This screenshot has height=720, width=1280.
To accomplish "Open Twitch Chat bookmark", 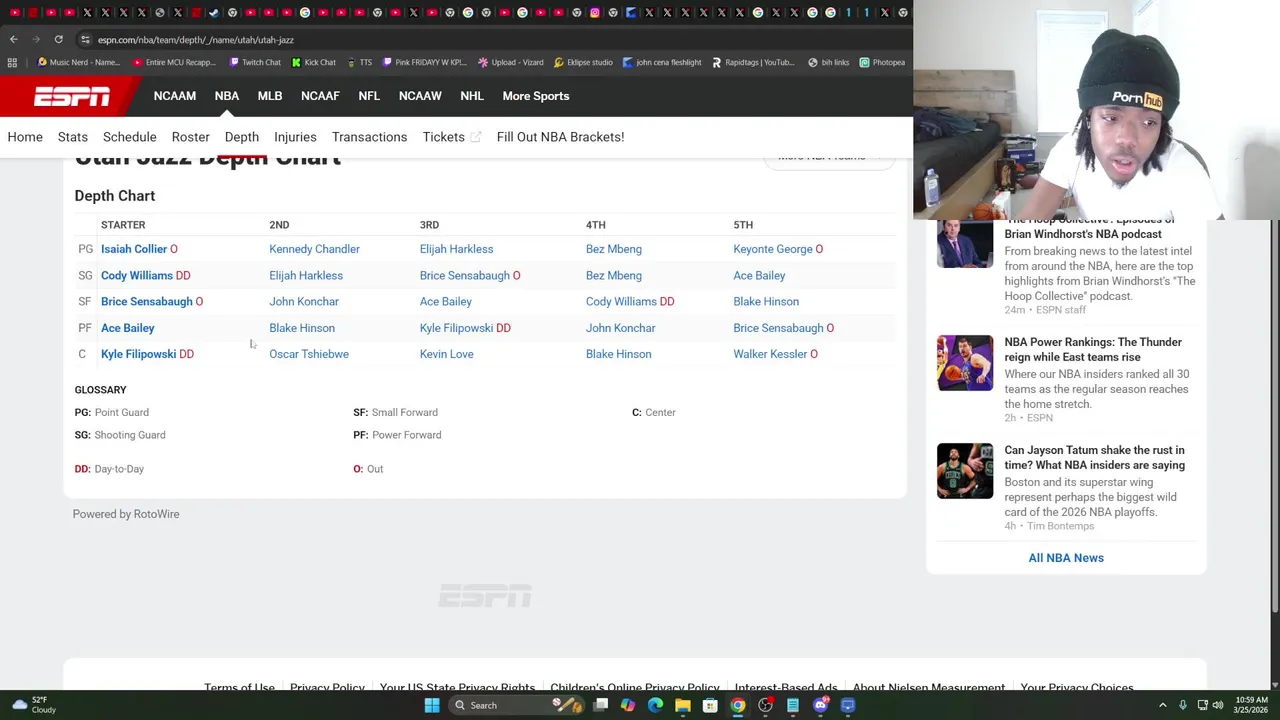I will [x=255, y=62].
